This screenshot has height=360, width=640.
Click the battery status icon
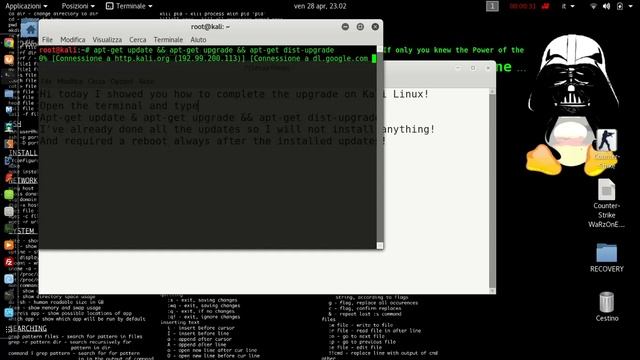(620, 6)
